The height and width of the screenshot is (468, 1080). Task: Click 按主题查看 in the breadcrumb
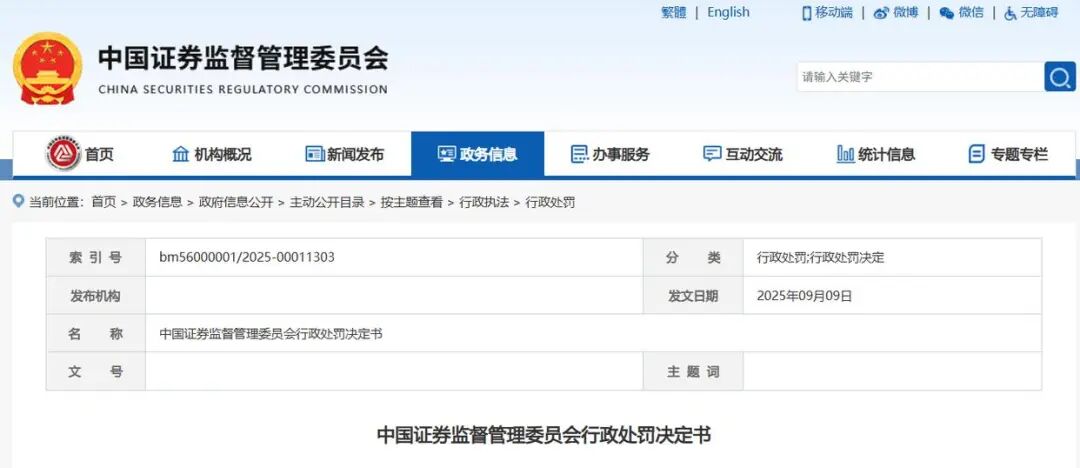[x=412, y=202]
